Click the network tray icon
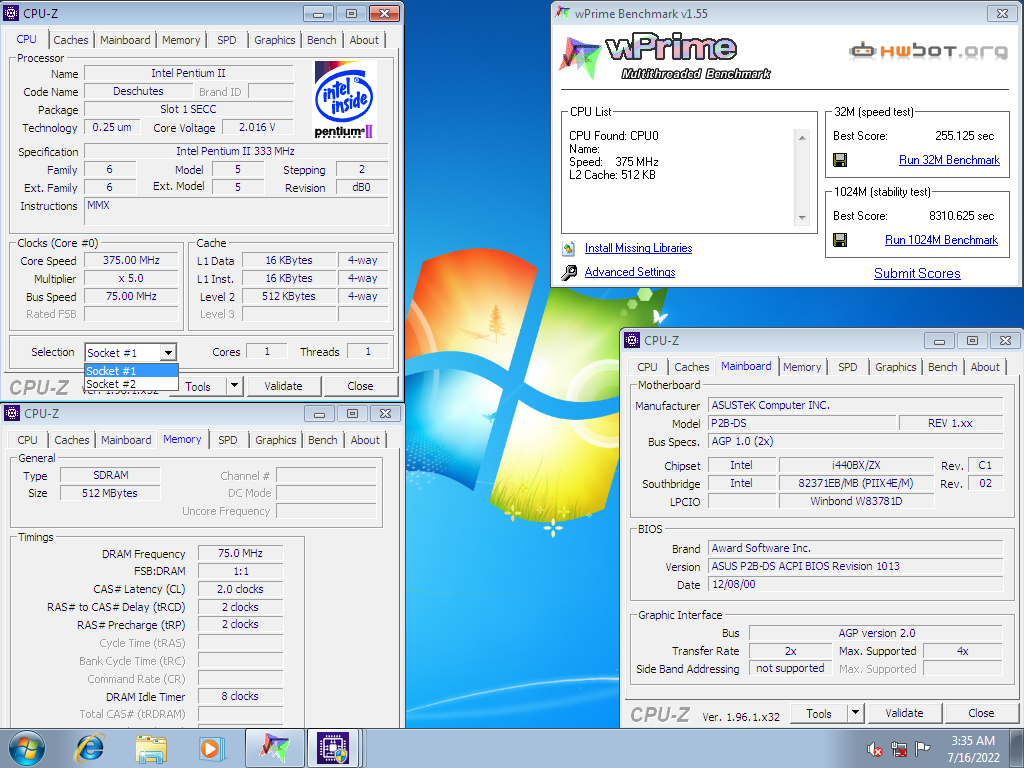This screenshot has height=768, width=1024. click(x=899, y=749)
